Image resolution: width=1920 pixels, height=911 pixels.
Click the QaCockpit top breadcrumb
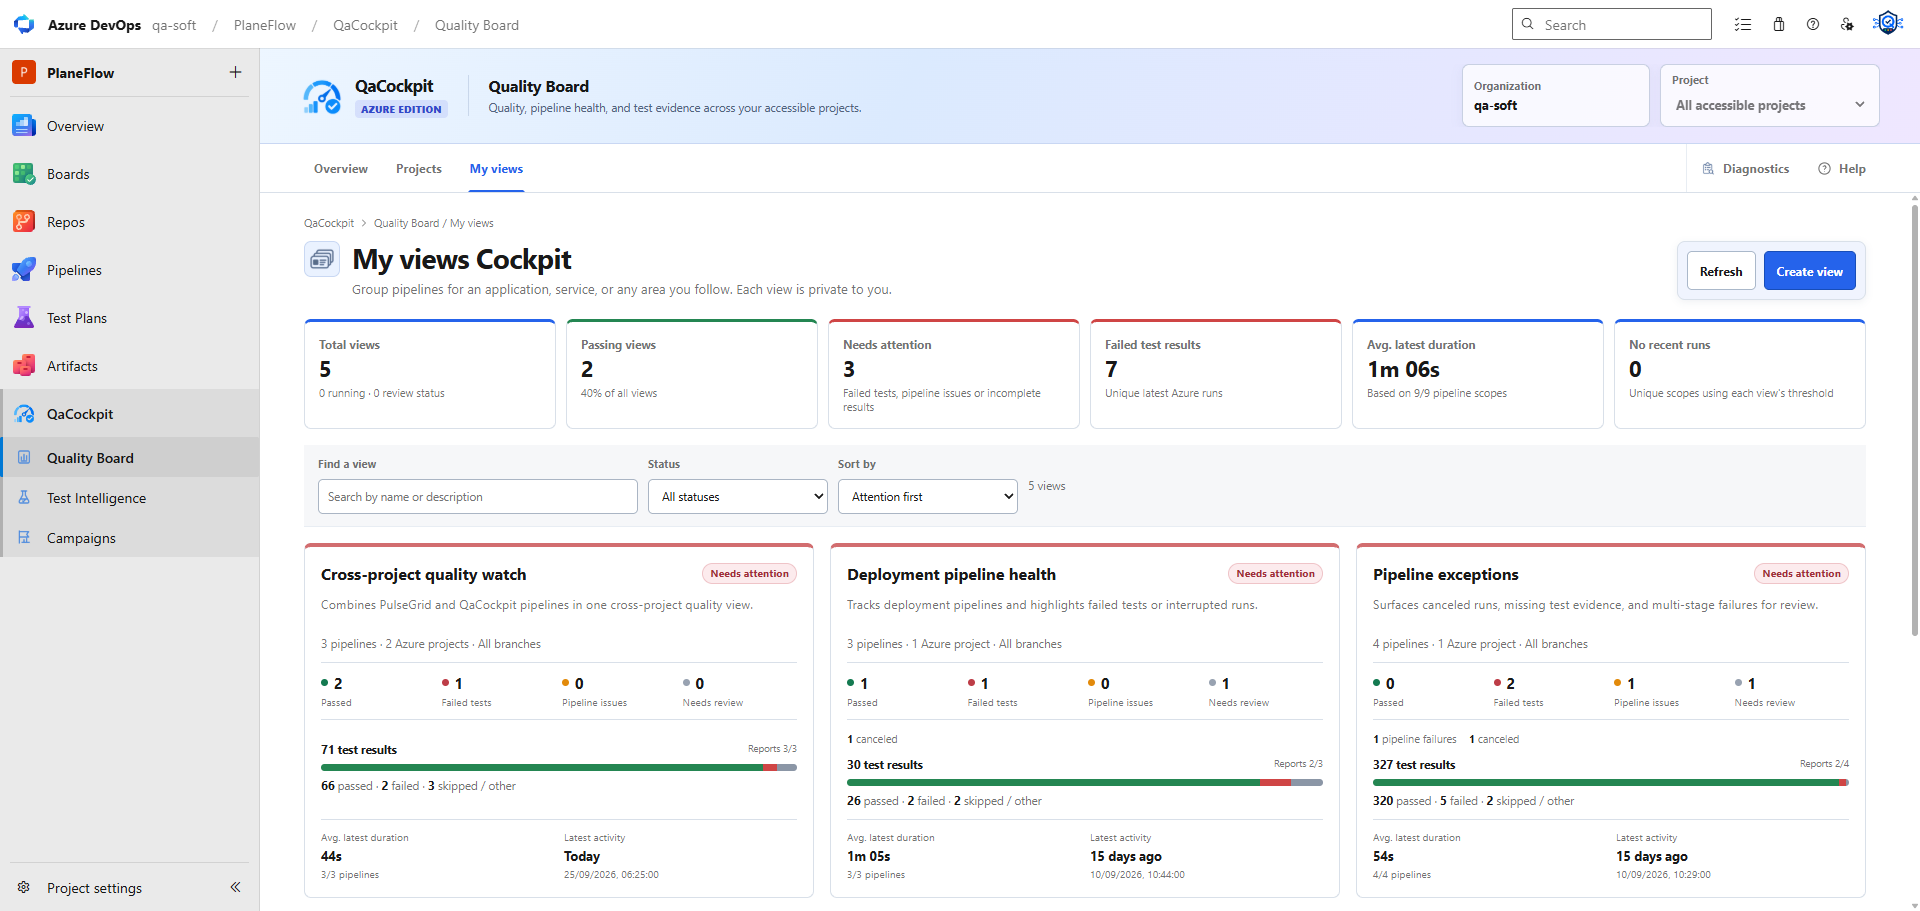pos(365,25)
